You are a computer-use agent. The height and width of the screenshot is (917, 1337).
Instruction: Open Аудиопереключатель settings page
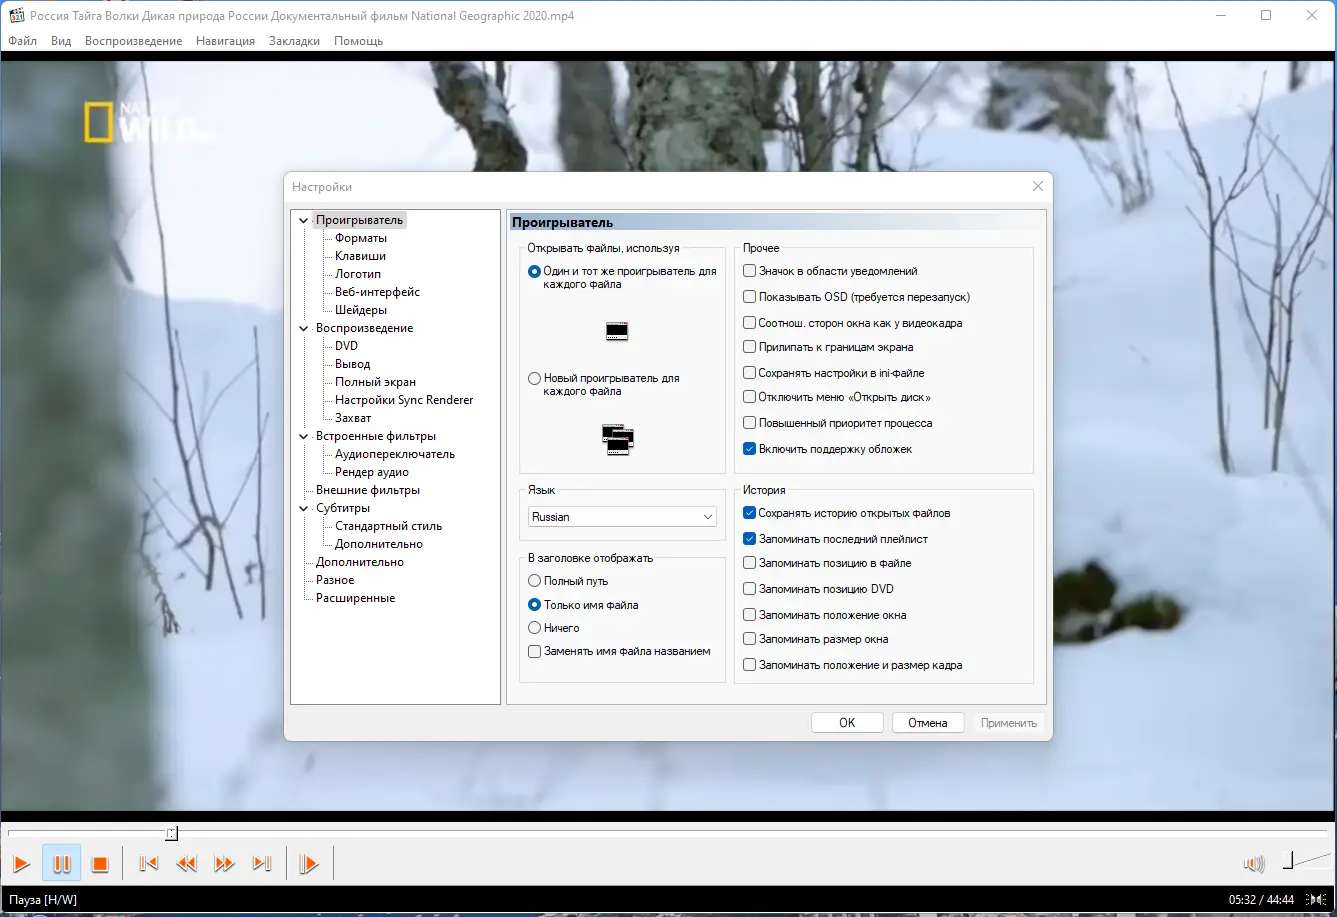point(395,454)
